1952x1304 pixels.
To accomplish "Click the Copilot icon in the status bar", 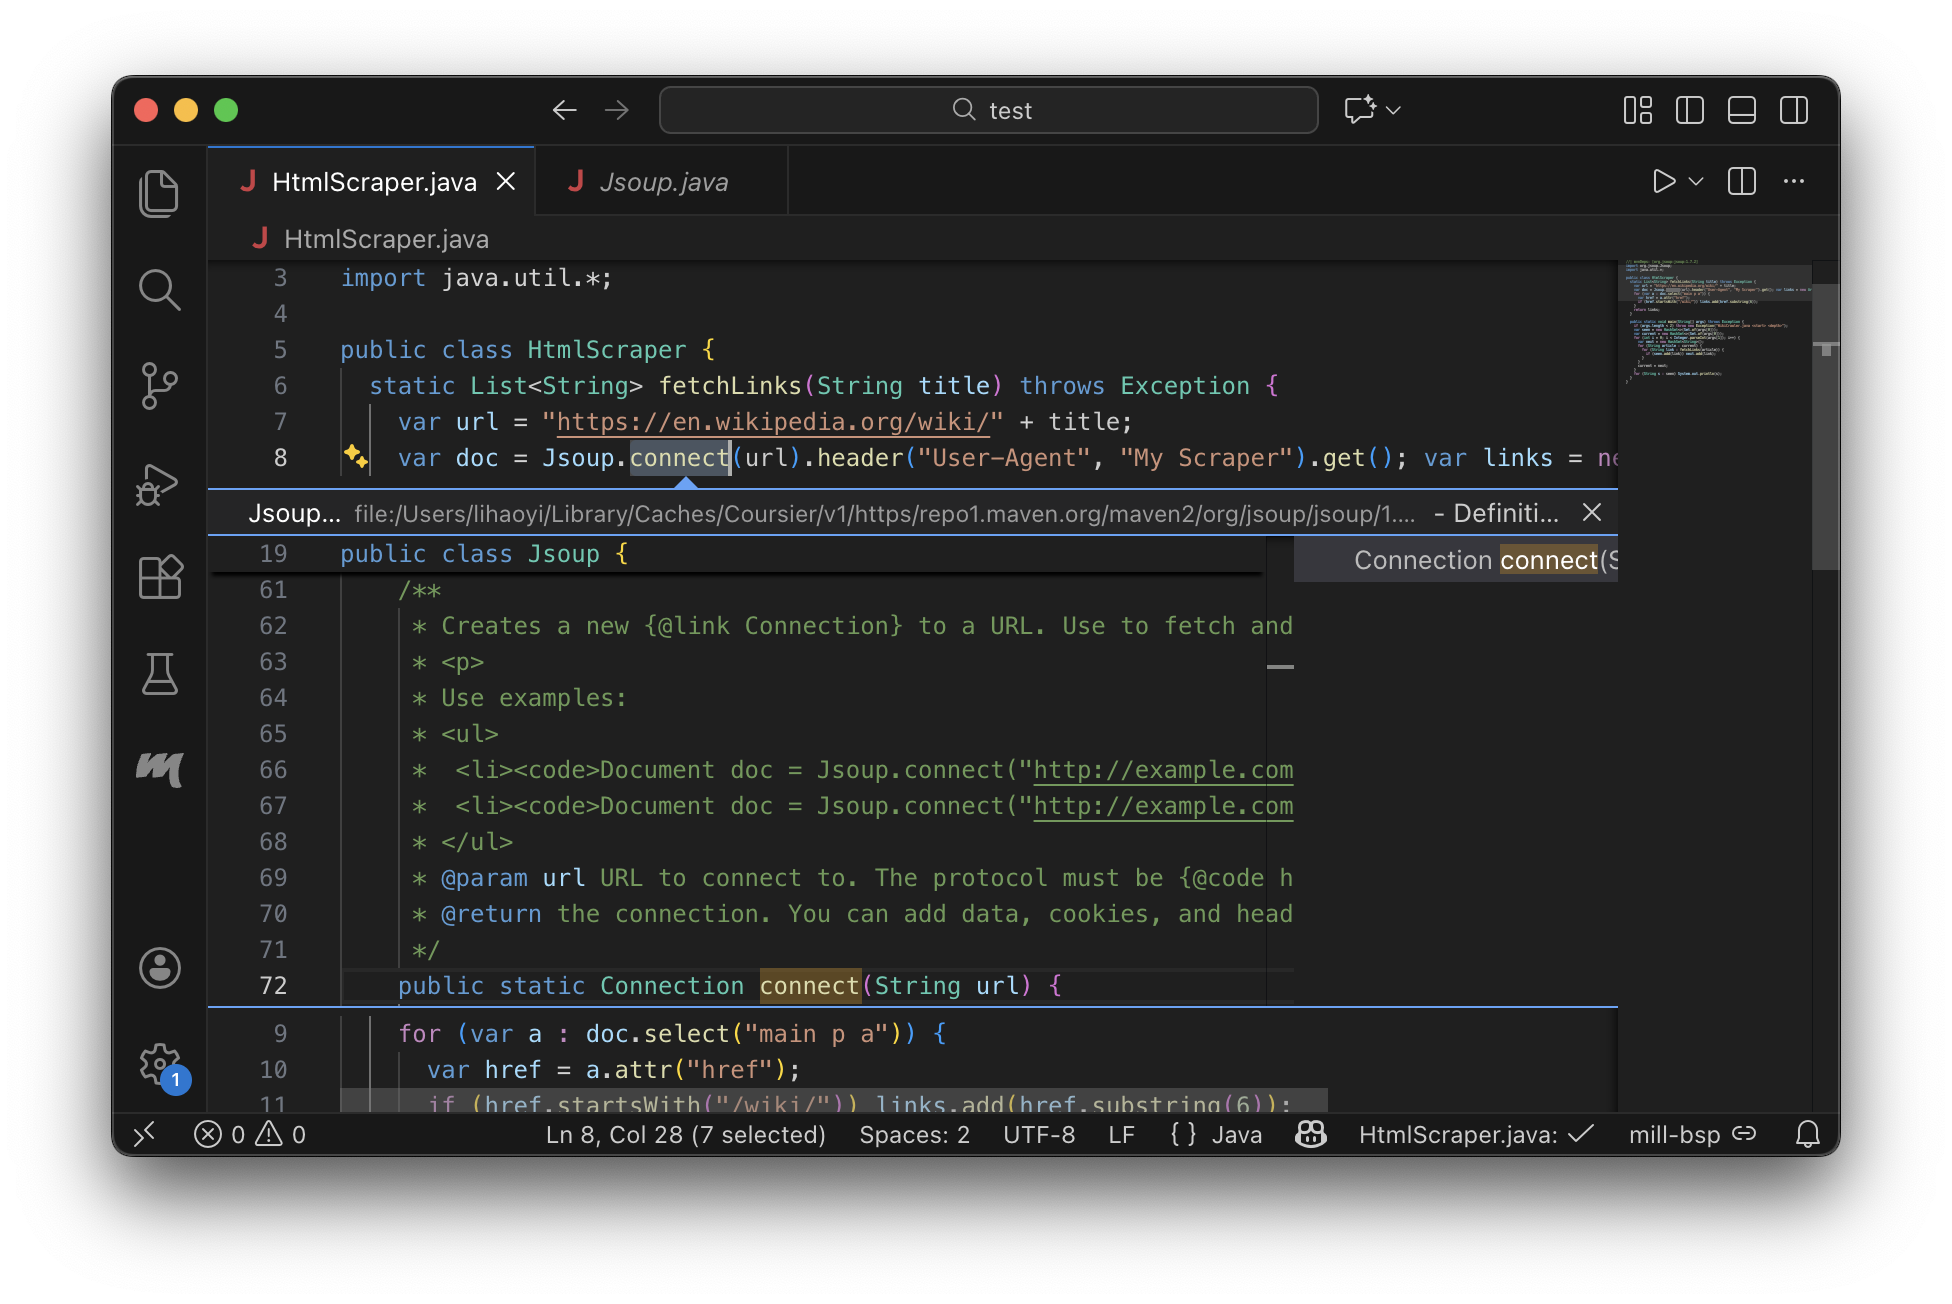I will pyautogui.click(x=1310, y=1134).
